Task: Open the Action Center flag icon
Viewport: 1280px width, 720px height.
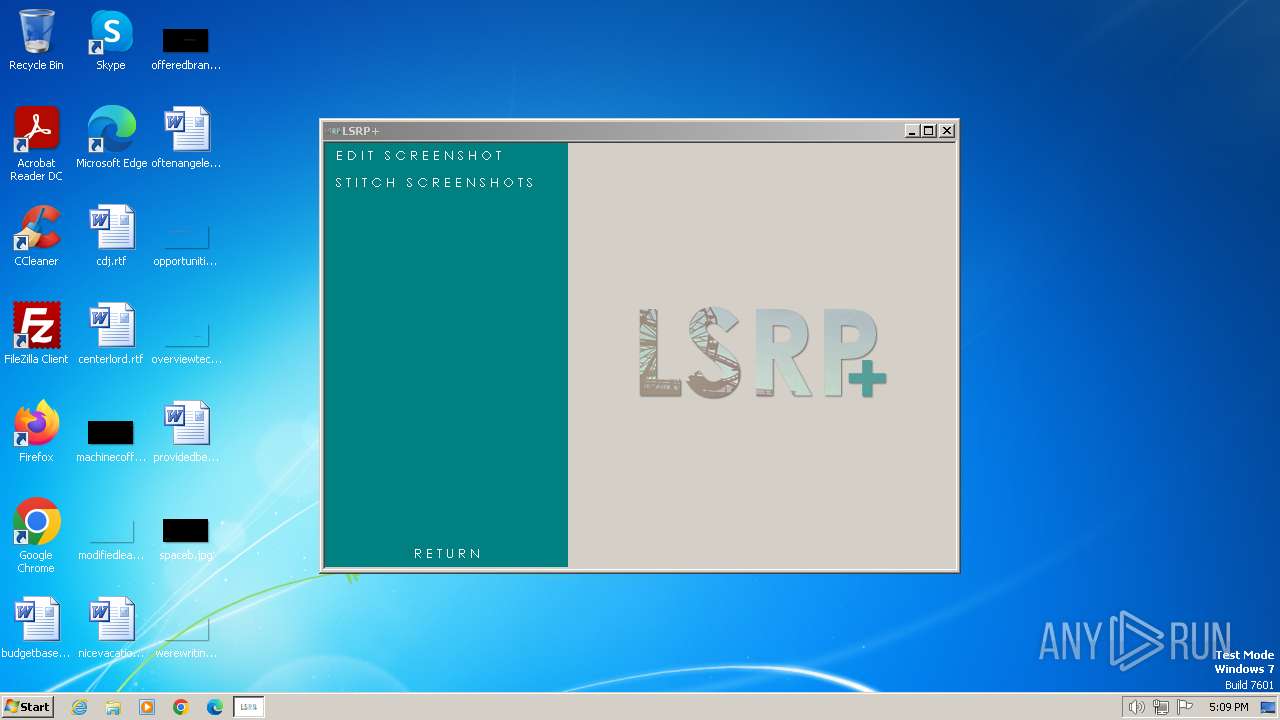Action: 1185,707
